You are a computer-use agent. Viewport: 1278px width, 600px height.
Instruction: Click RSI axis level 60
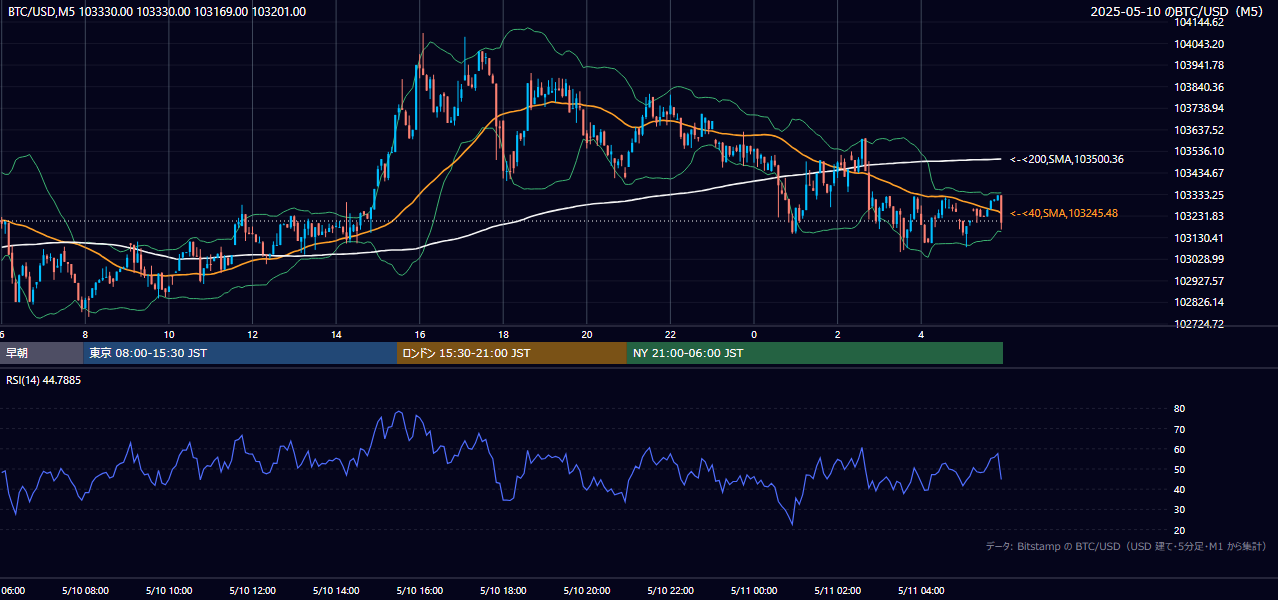click(1179, 449)
